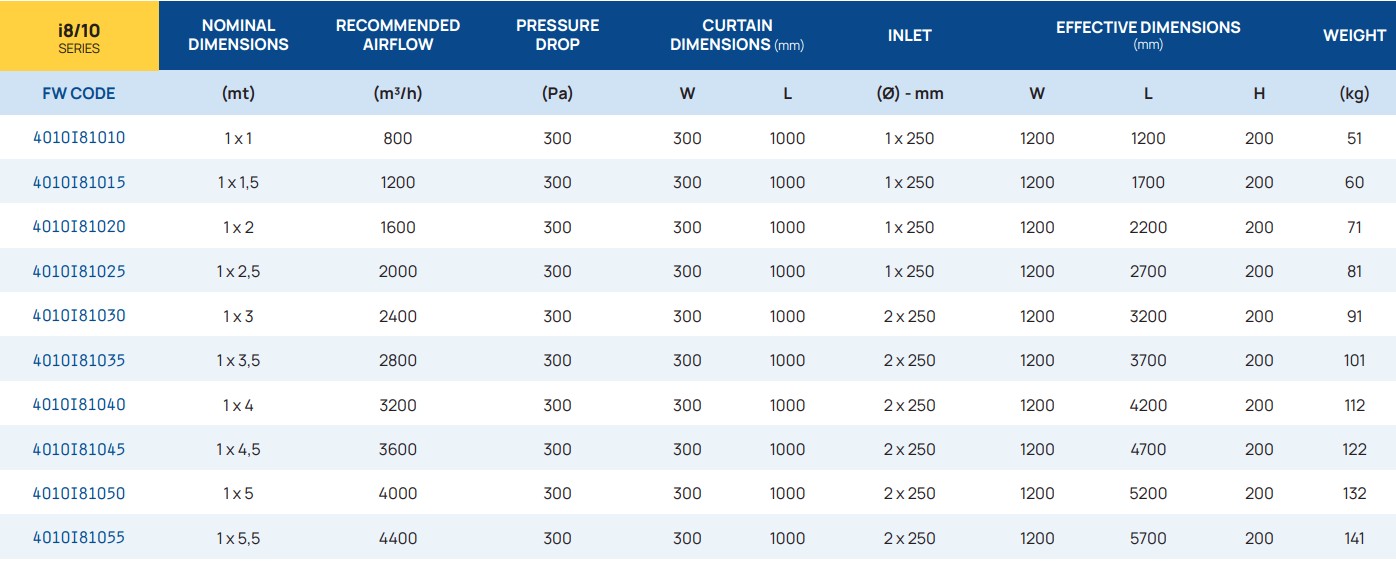The width and height of the screenshot is (1396, 561).
Task: Click the i8/10 Series yellow header cell
Action: (x=79, y=36)
